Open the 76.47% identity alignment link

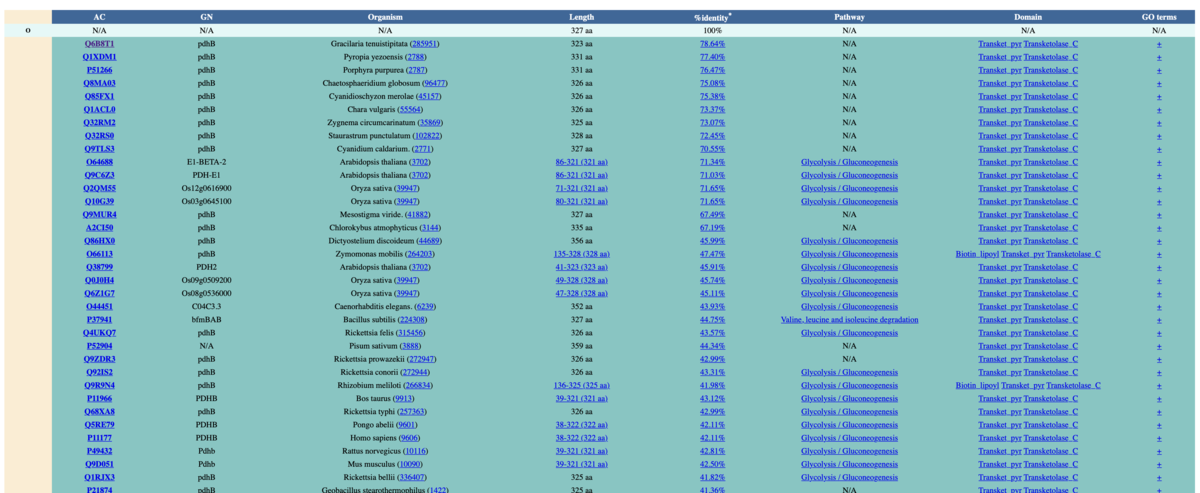coord(713,70)
